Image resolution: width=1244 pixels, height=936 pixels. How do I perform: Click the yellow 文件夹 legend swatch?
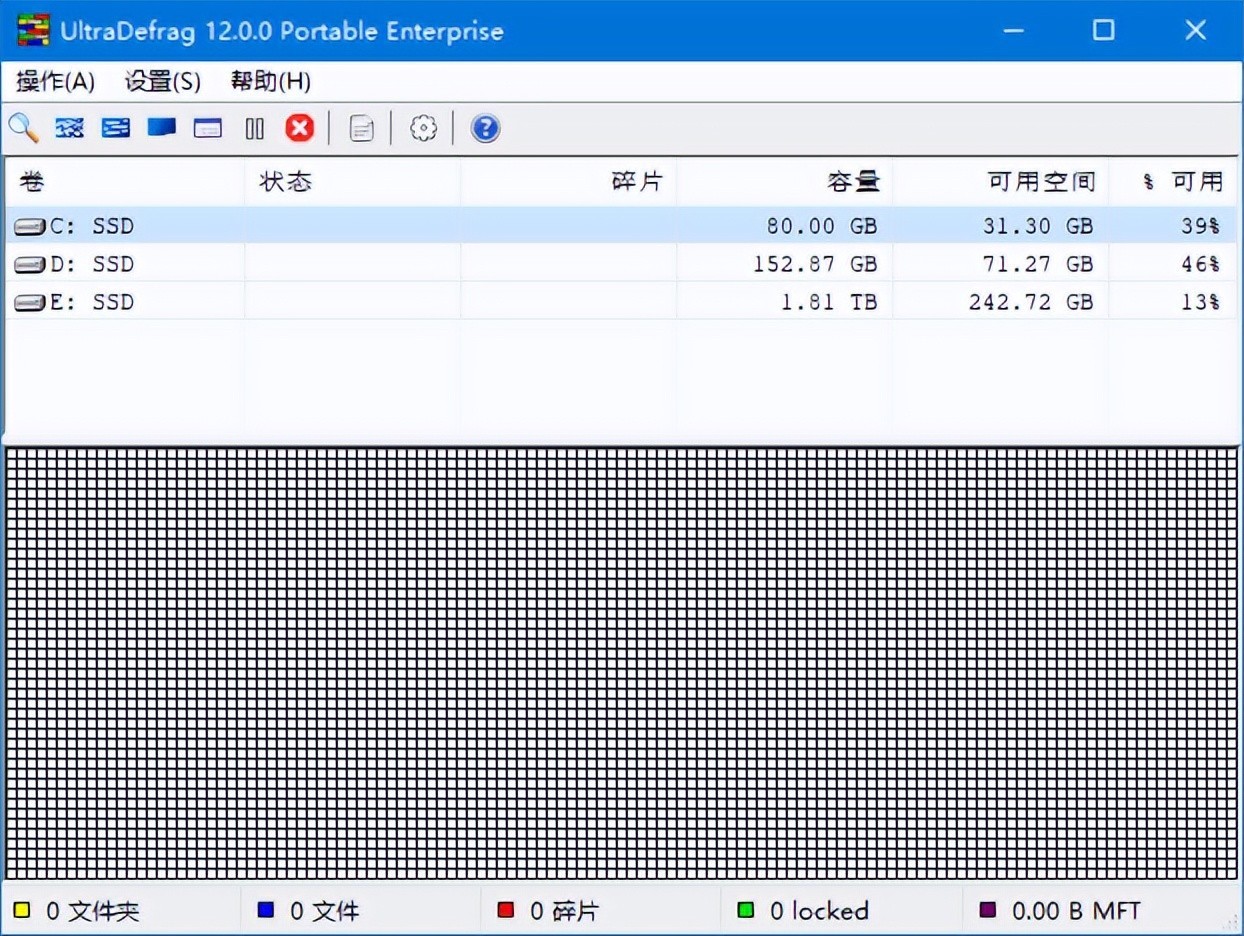tap(22, 911)
